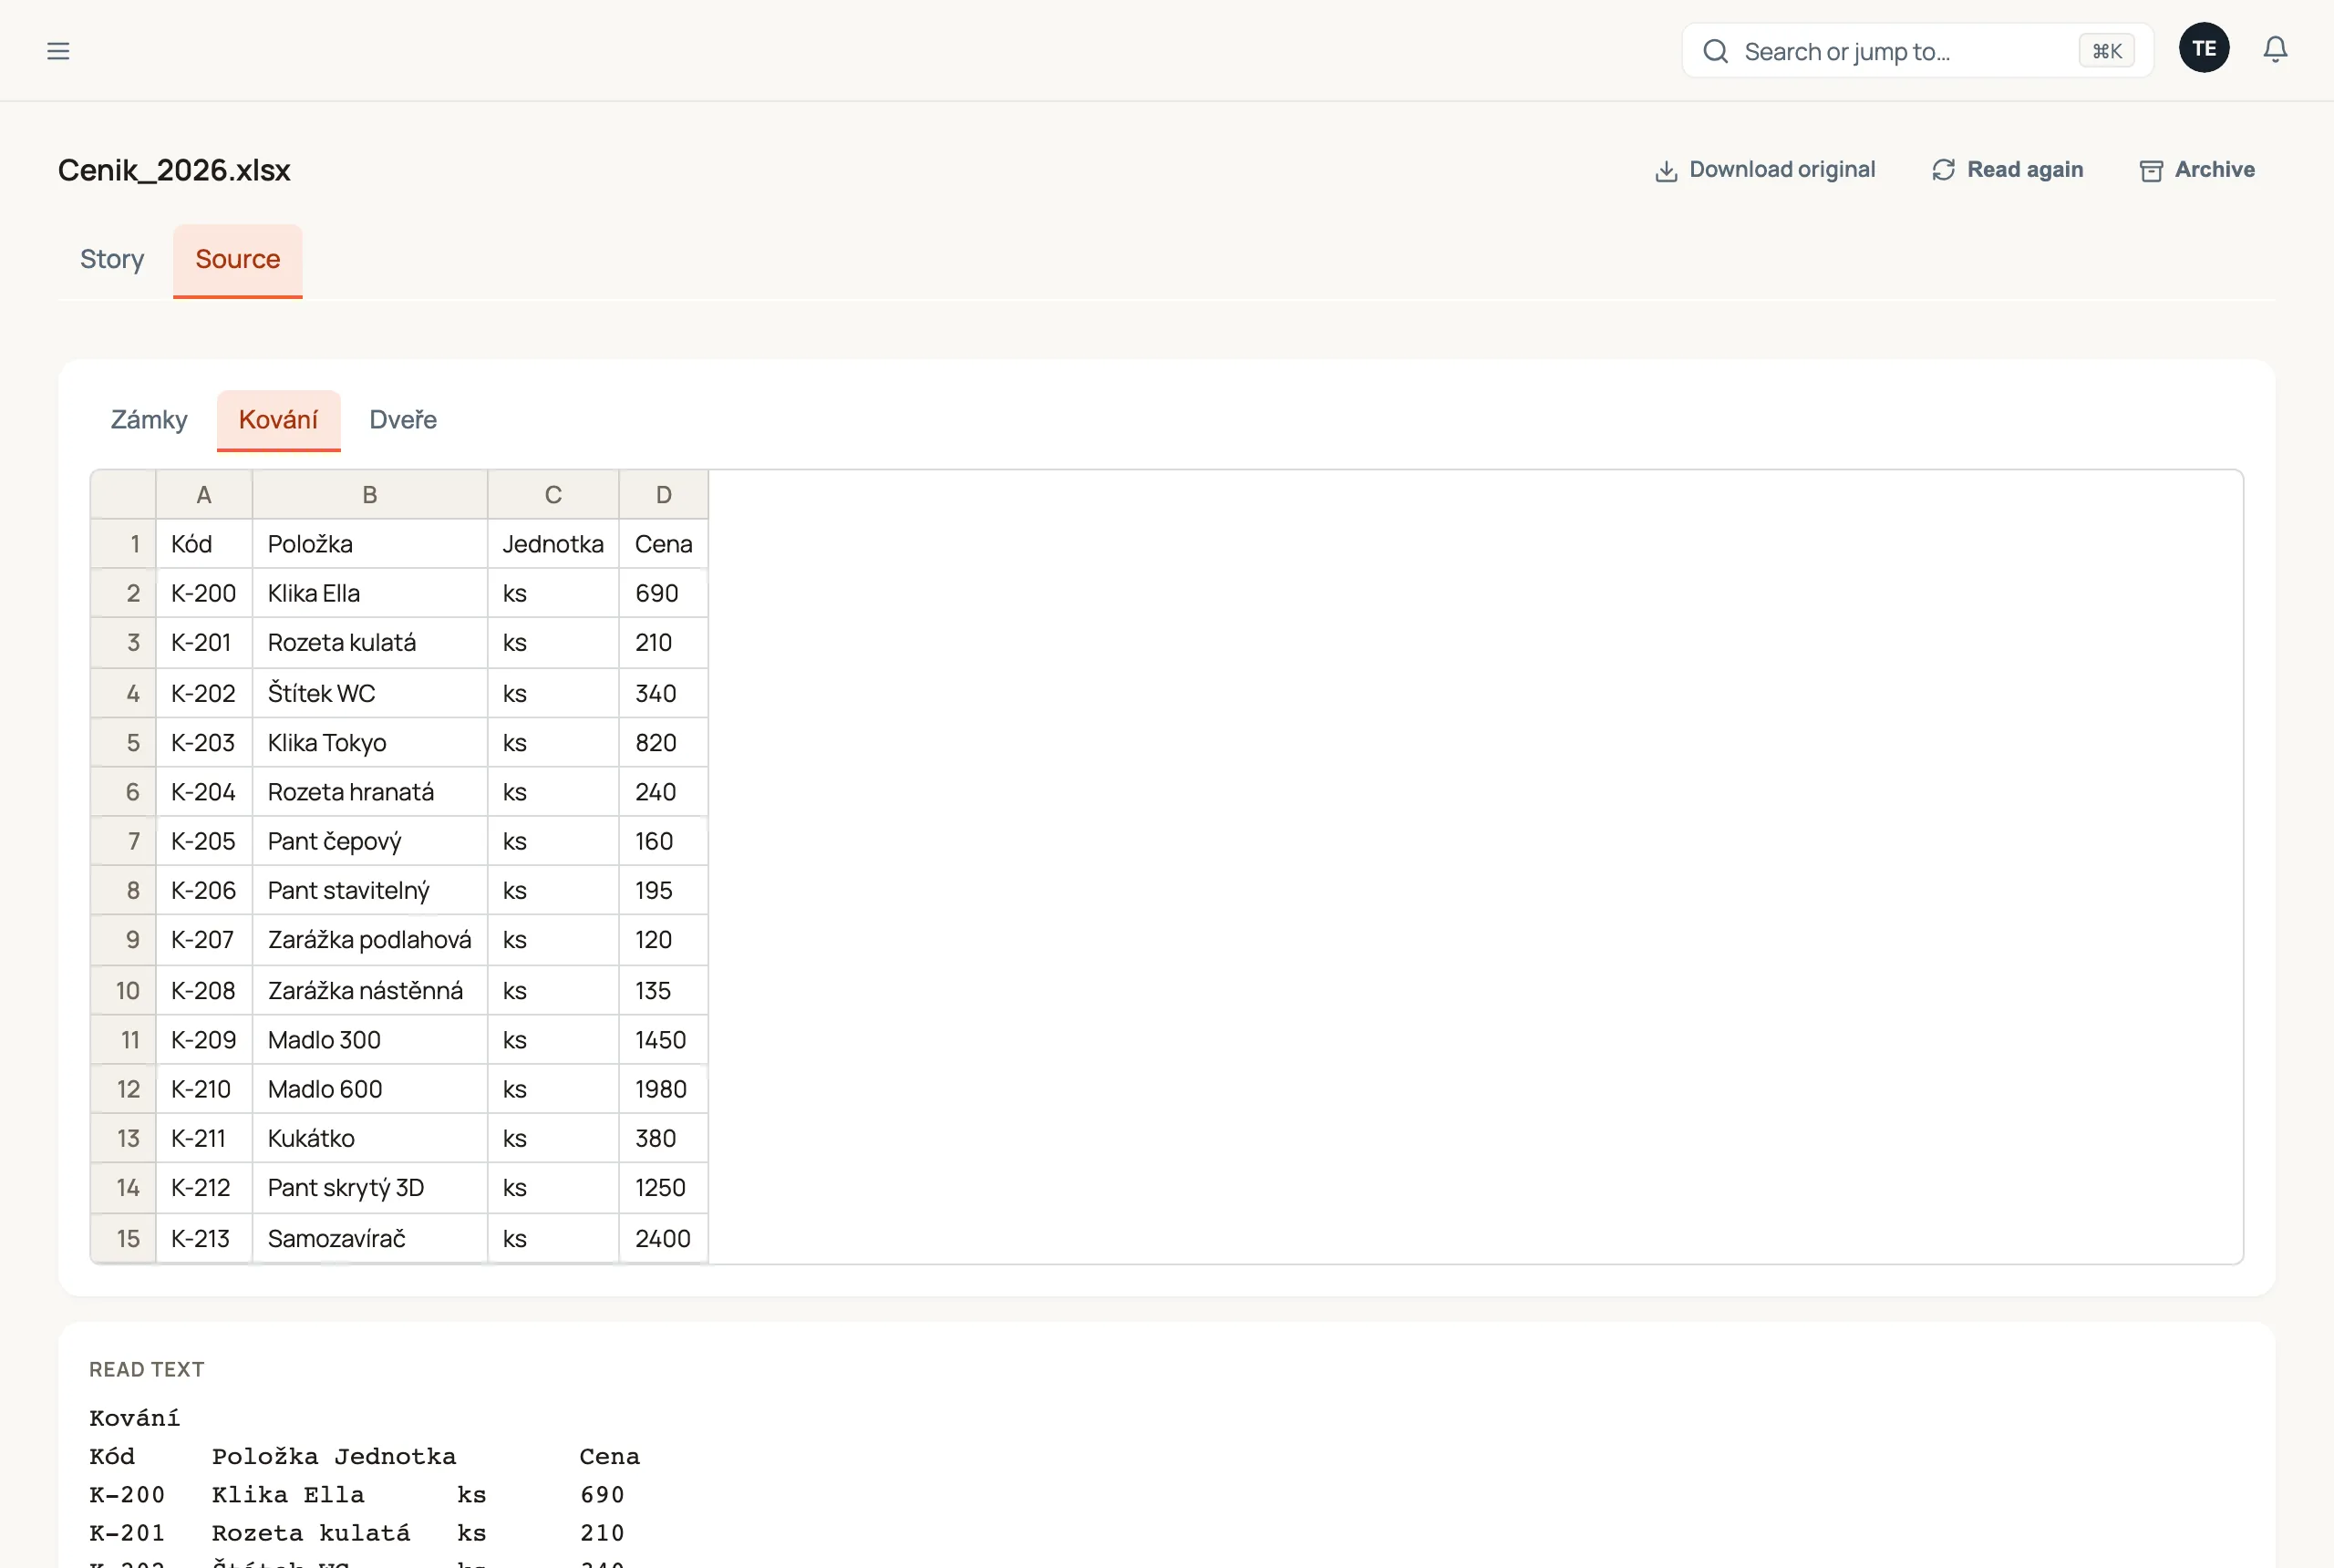Click the cell 'Pant skrytý 3D'
The width and height of the screenshot is (2334, 1568).
pyautogui.click(x=370, y=1188)
